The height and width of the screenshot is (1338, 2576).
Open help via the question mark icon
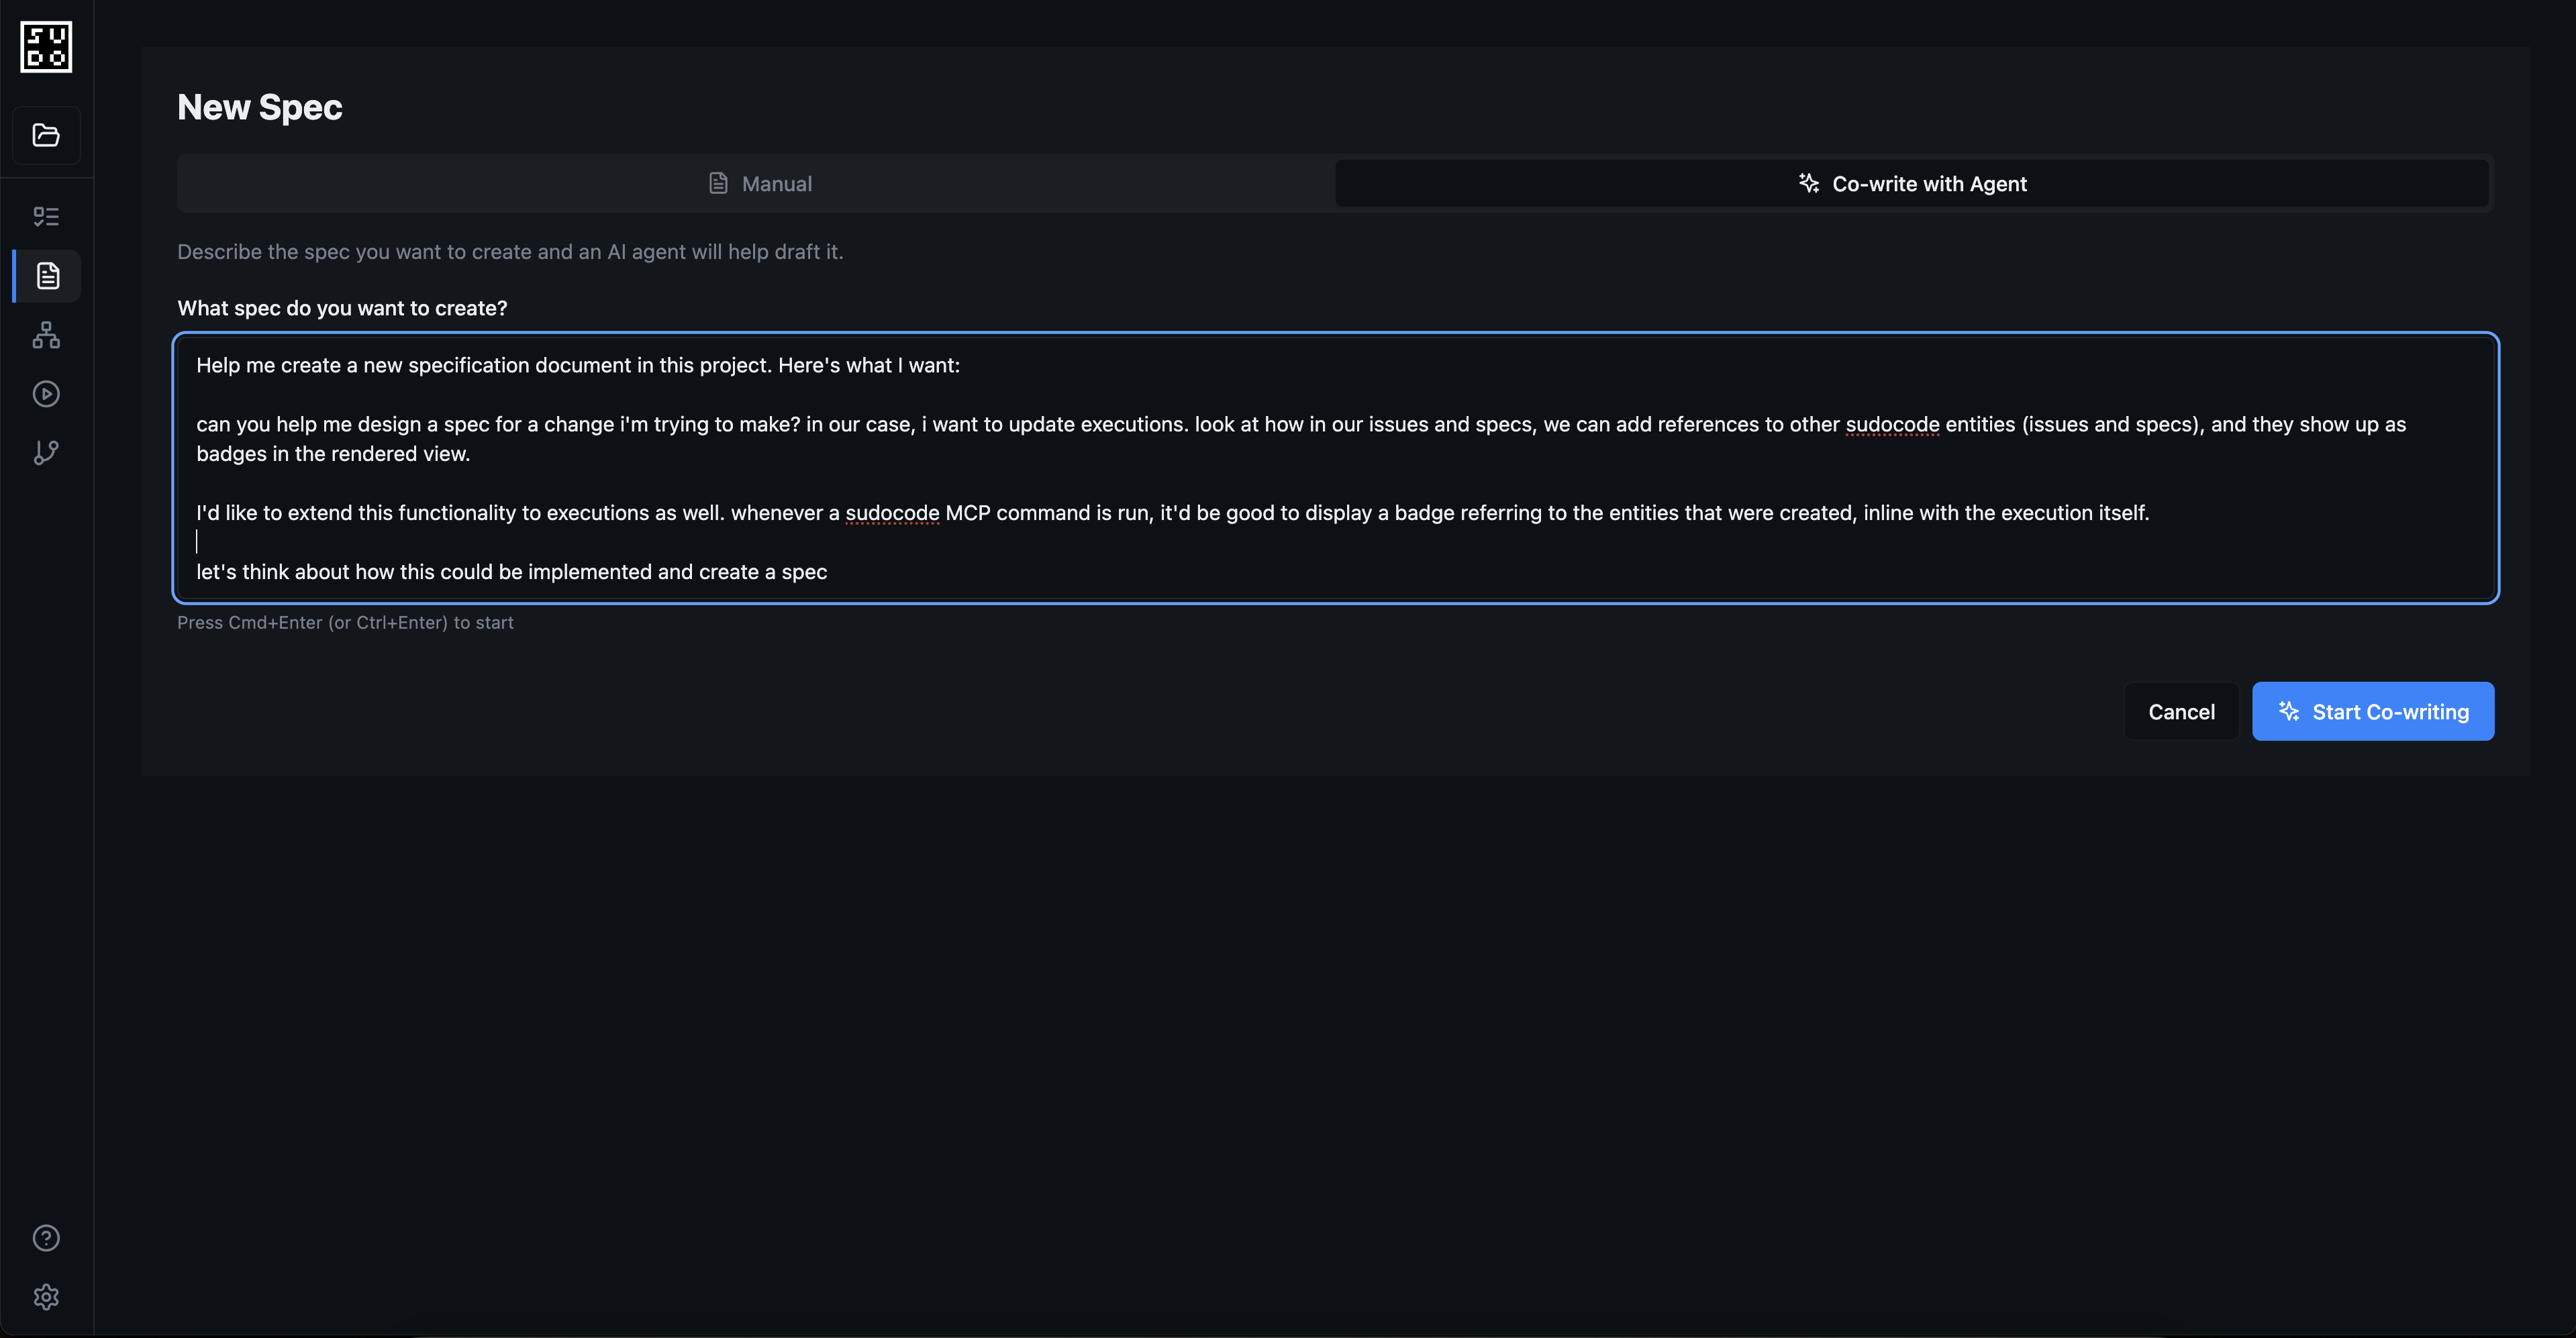46,1237
